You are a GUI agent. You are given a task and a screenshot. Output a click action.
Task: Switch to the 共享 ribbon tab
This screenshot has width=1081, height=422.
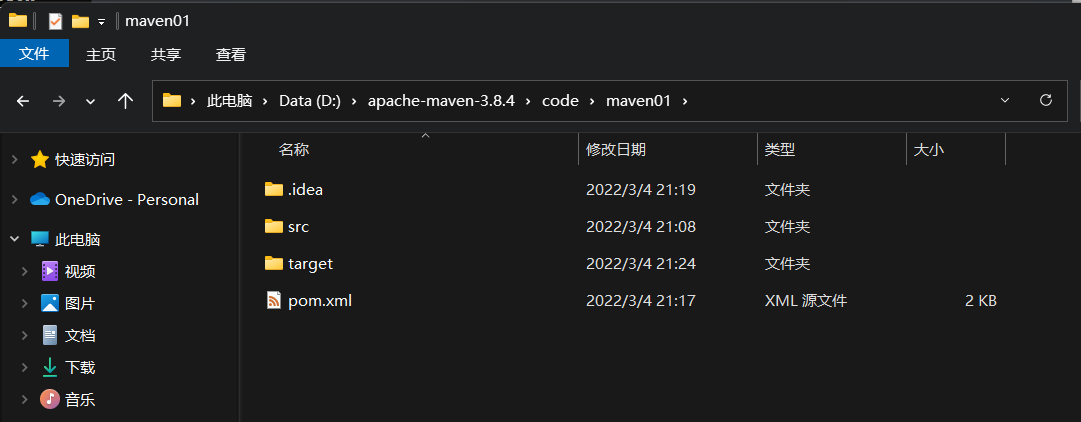[x=166, y=54]
